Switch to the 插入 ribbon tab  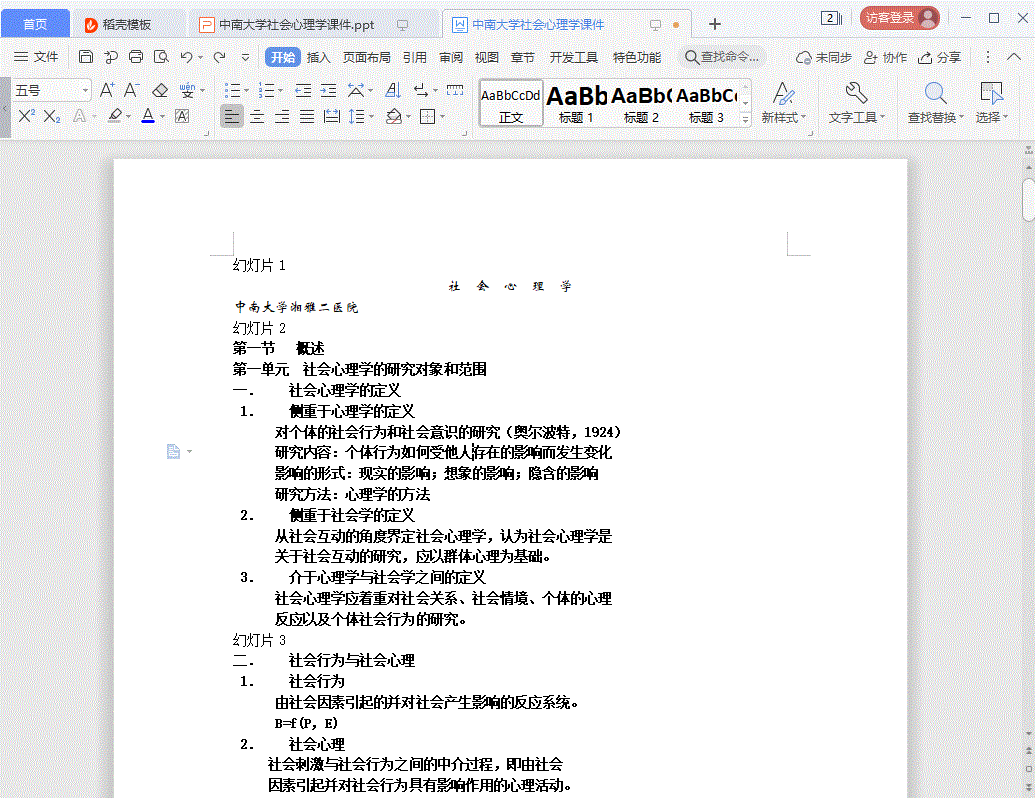tap(318, 57)
